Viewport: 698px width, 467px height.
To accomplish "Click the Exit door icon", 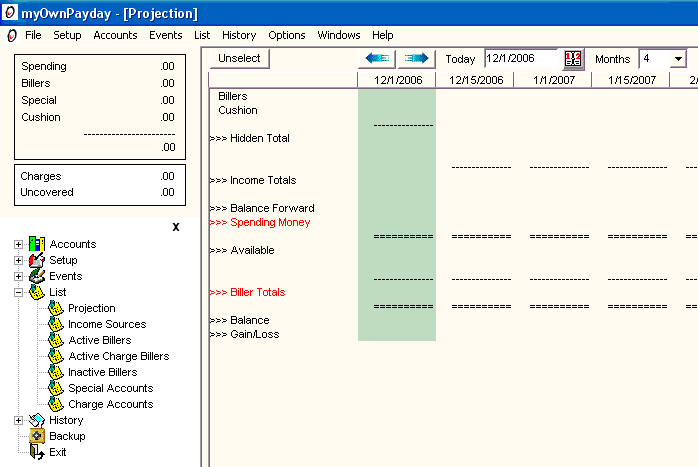I will tap(37, 452).
